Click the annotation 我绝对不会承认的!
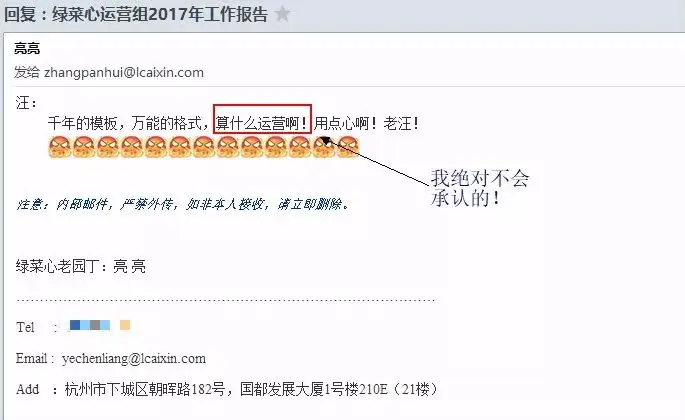 tap(480, 188)
